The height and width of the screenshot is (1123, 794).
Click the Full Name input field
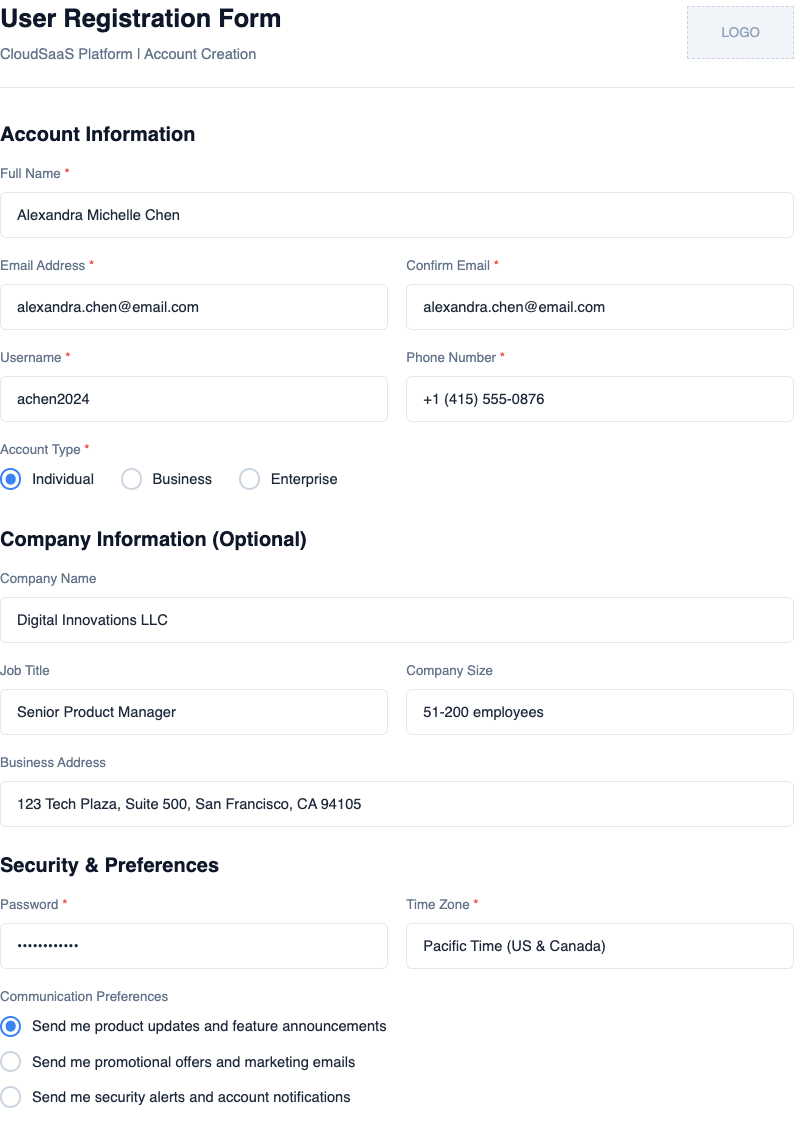pos(396,214)
